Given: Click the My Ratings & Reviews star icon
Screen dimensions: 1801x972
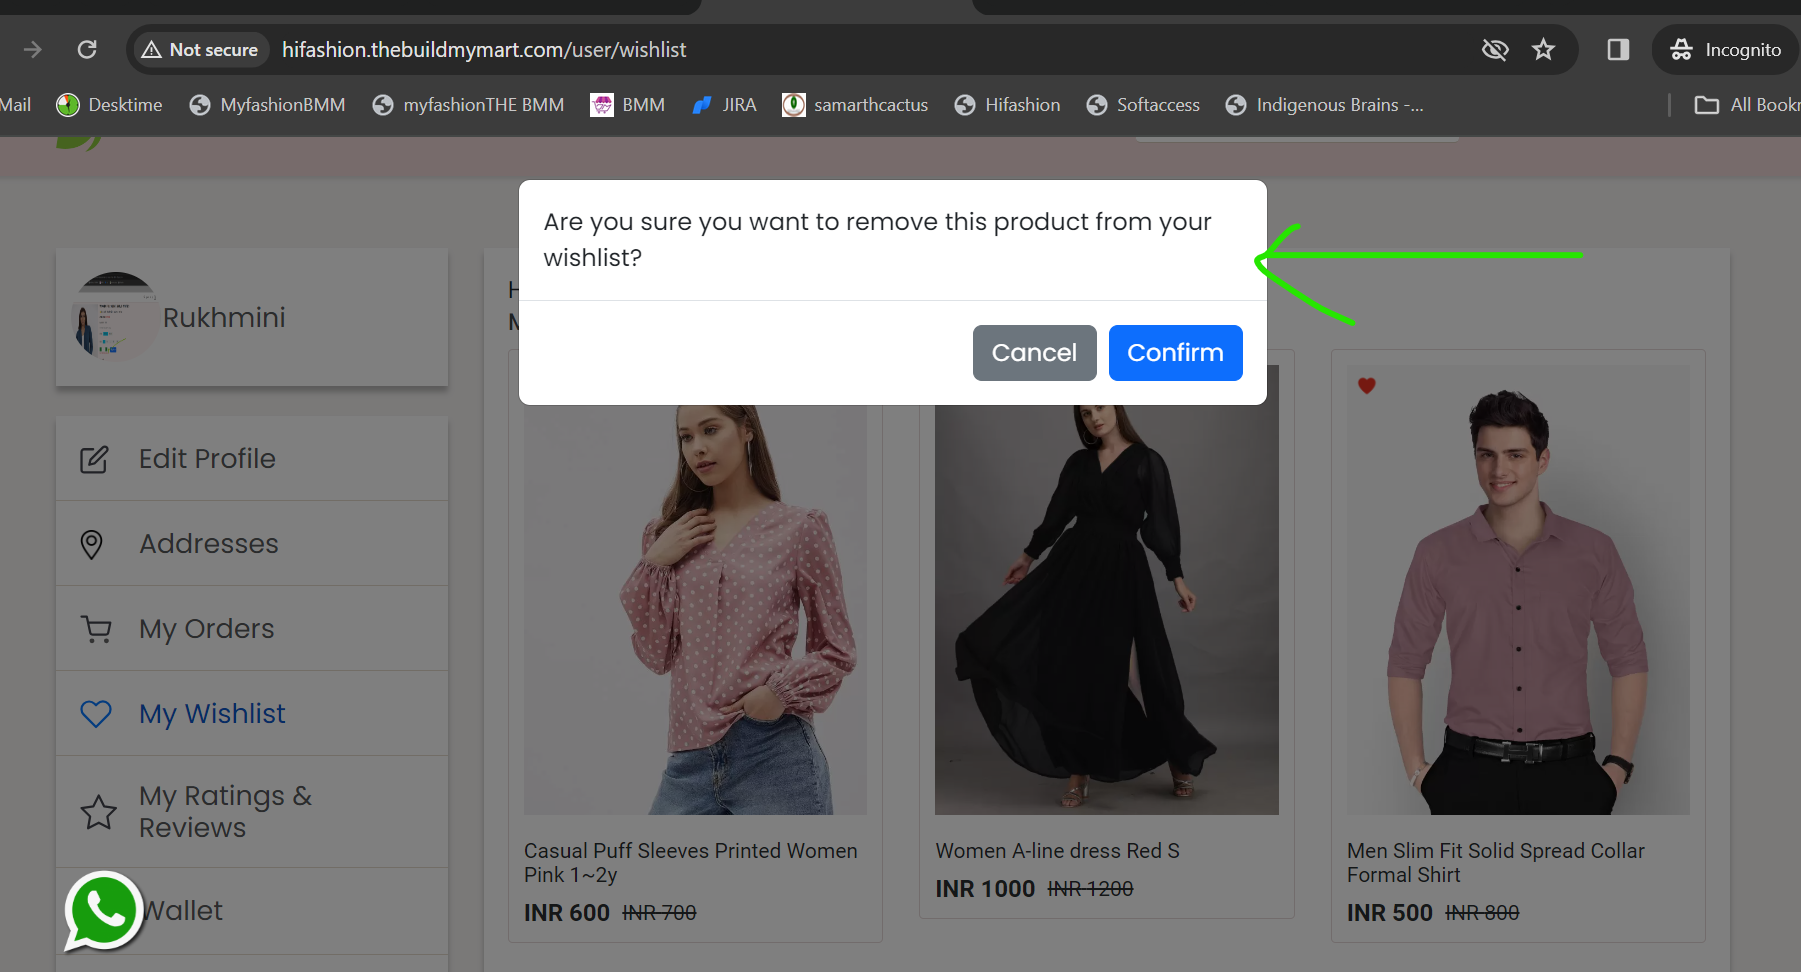Looking at the screenshot, I should point(98,812).
